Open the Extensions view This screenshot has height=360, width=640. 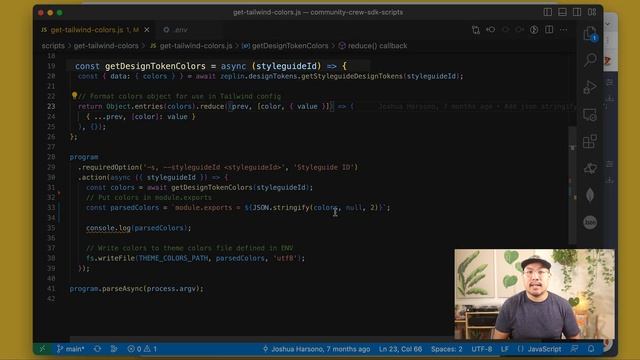(x=590, y=142)
